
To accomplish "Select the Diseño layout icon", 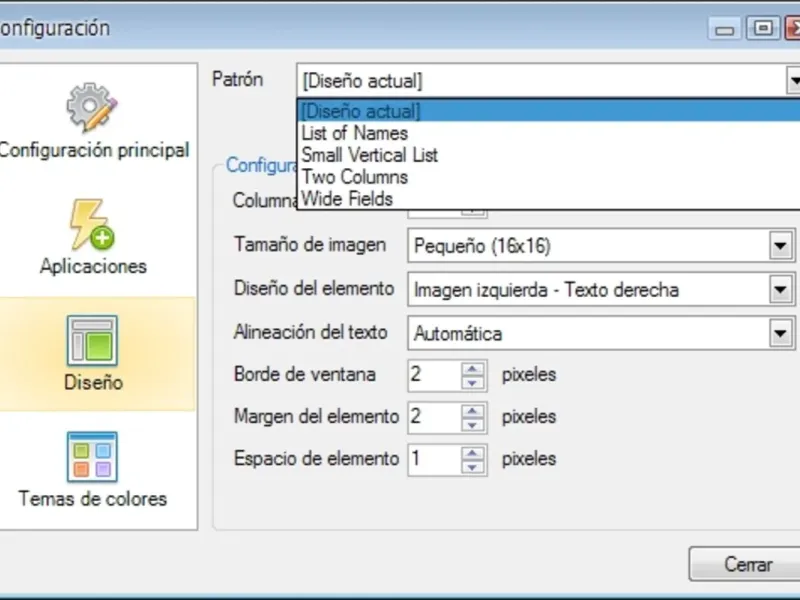I will tap(92, 340).
